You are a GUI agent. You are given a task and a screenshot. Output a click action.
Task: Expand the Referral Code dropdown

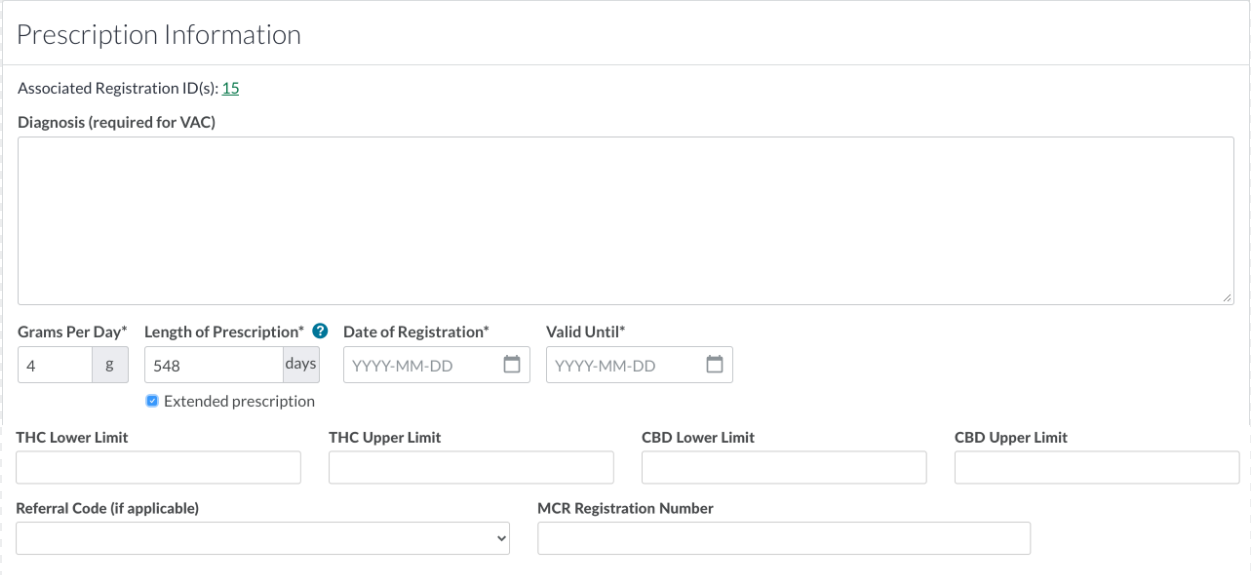tap(263, 538)
